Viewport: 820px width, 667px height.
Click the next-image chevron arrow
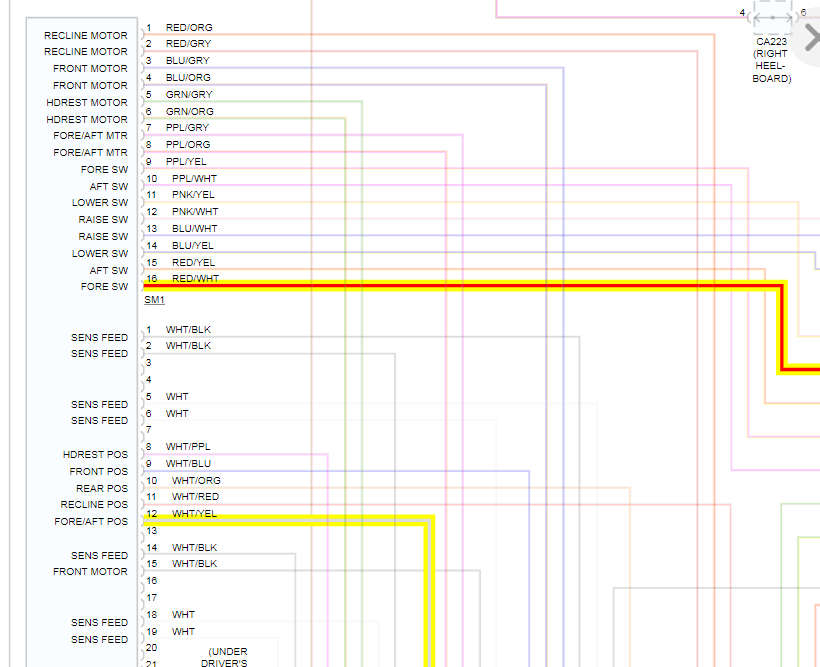812,37
